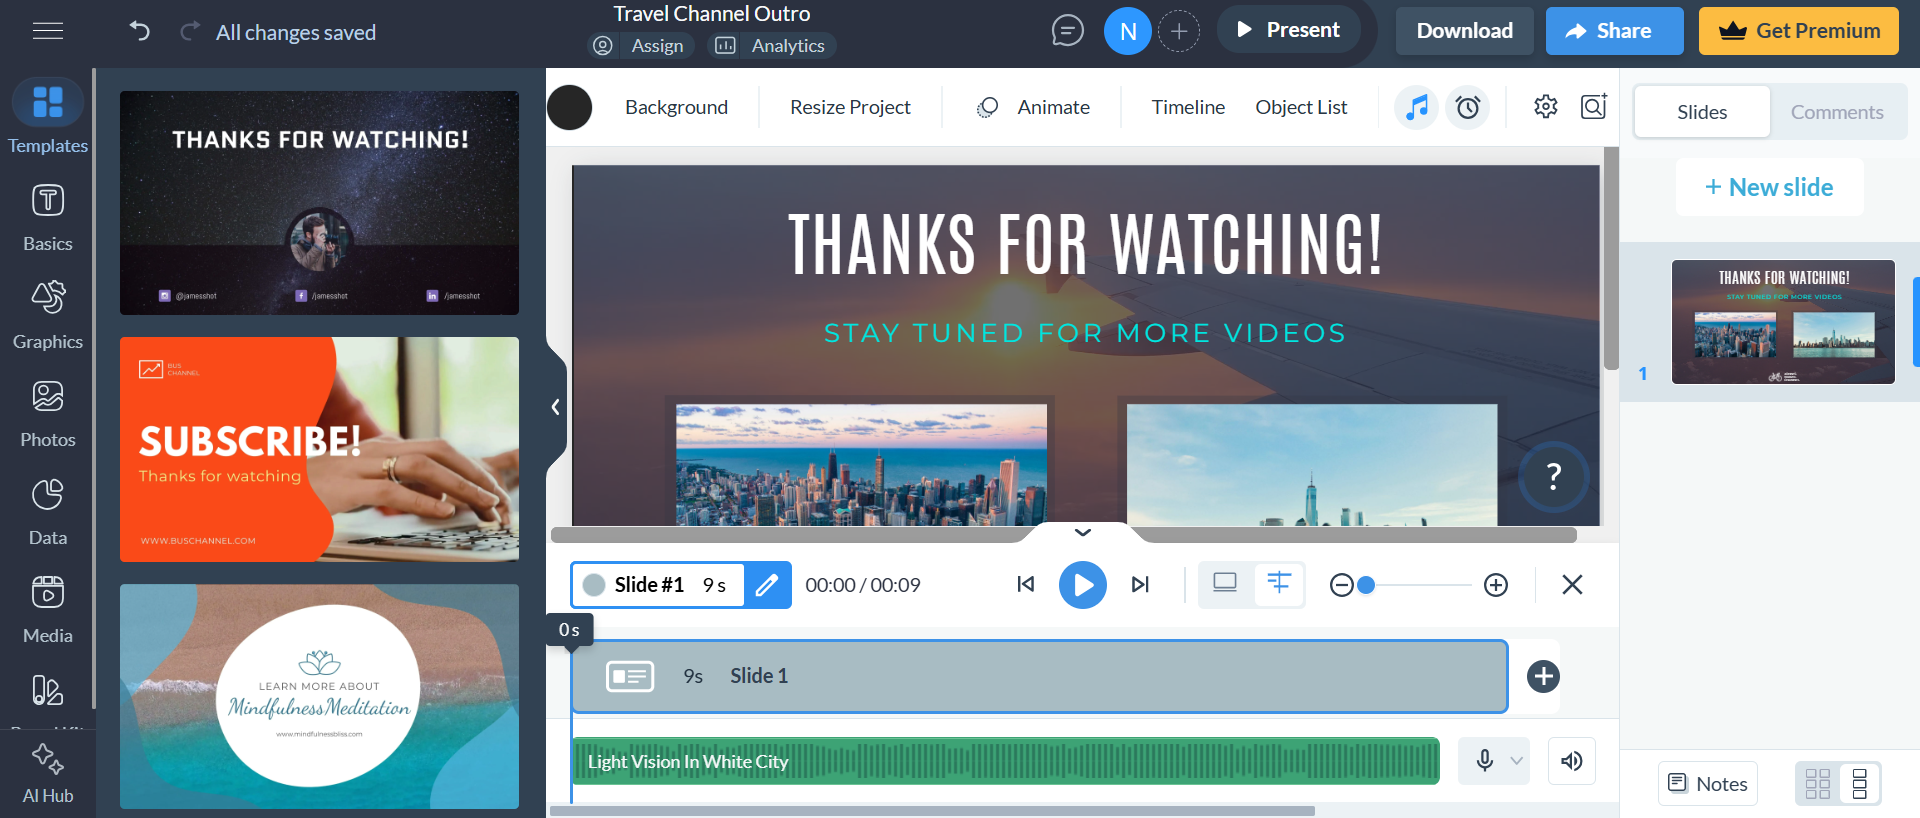
Task: Click the preview zoom search icon
Action: (1593, 106)
